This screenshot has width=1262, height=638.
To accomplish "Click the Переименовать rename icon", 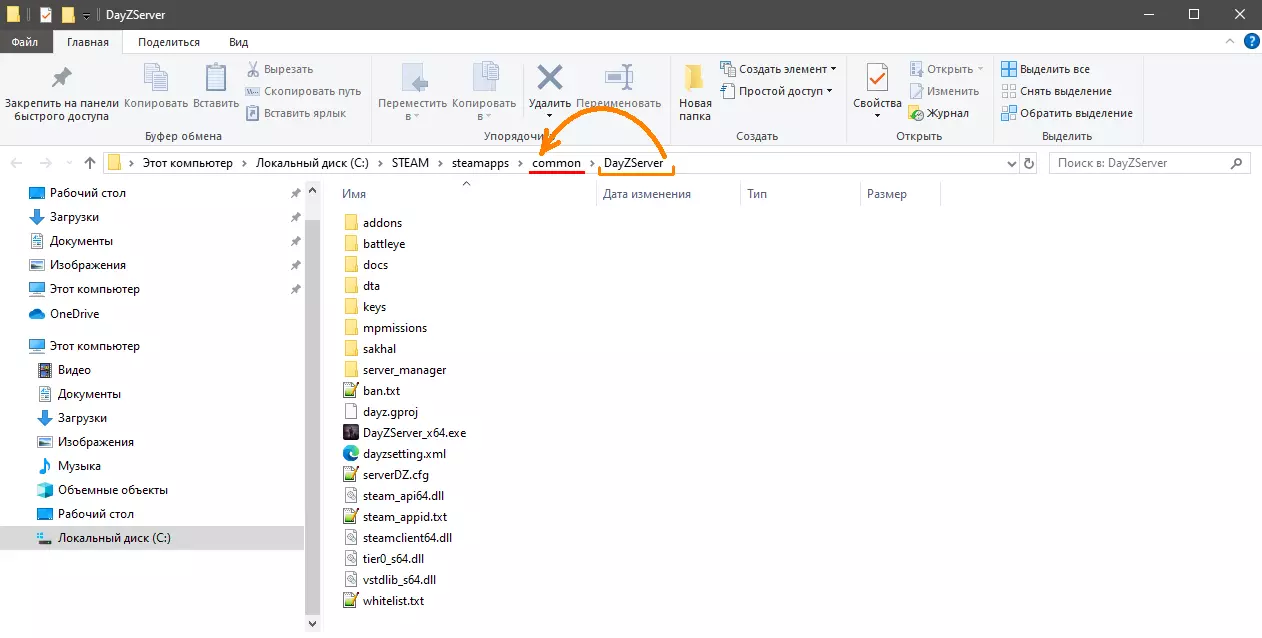I will coord(619,78).
